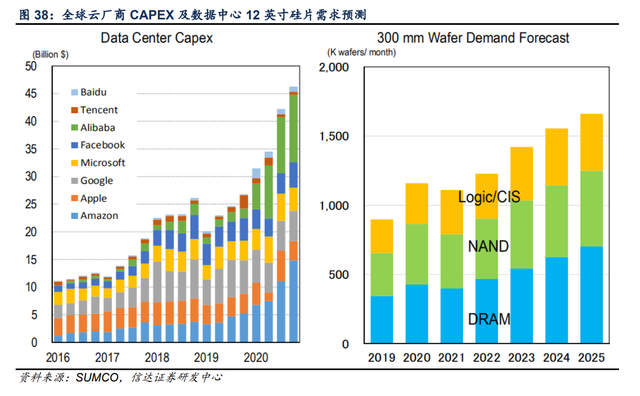Click the '2016' x-axis label in Capex chart
Image resolution: width=640 pixels, height=396 pixels.
[58, 358]
